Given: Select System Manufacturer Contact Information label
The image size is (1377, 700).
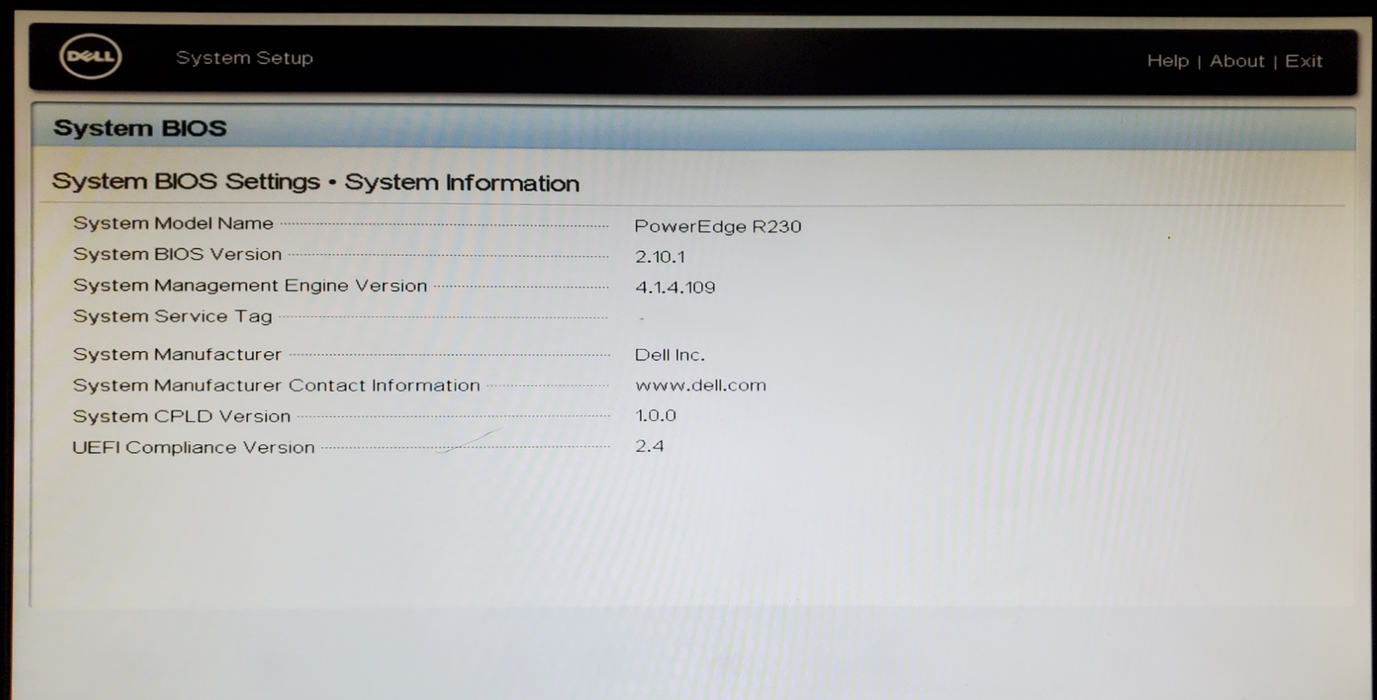Looking at the screenshot, I should coord(276,385).
